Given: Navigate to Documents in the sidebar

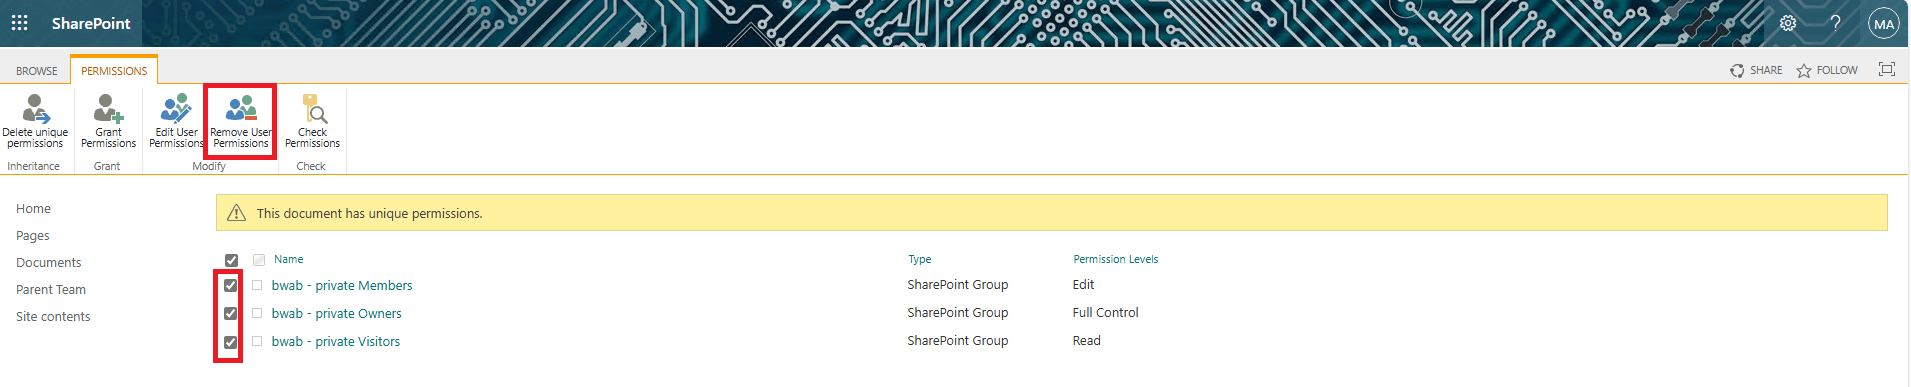Looking at the screenshot, I should point(49,262).
